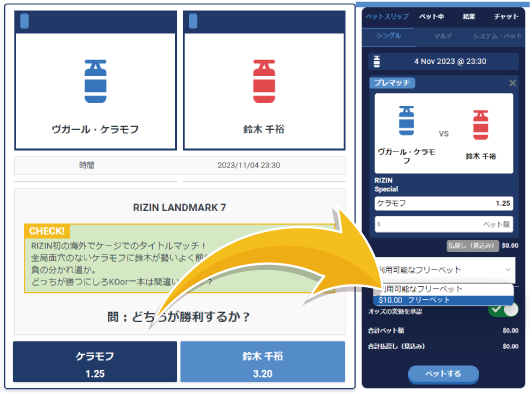This screenshot has height=394, width=532.
Task: Click the ベット額 amount input field
Action: pos(444,224)
